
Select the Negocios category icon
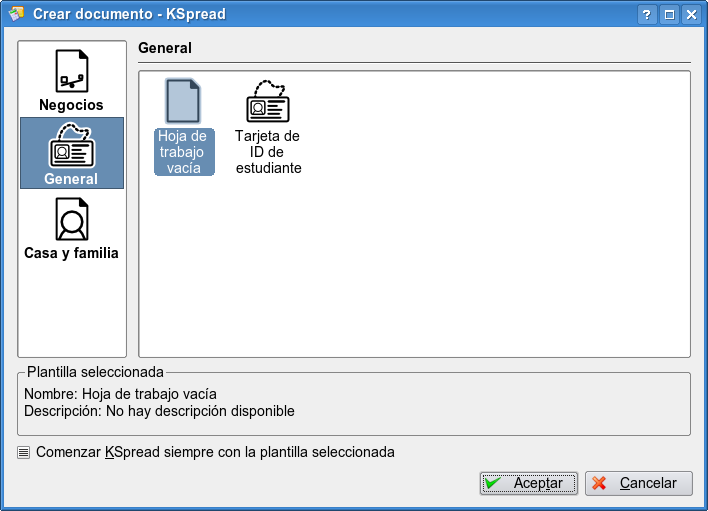pyautogui.click(x=71, y=71)
